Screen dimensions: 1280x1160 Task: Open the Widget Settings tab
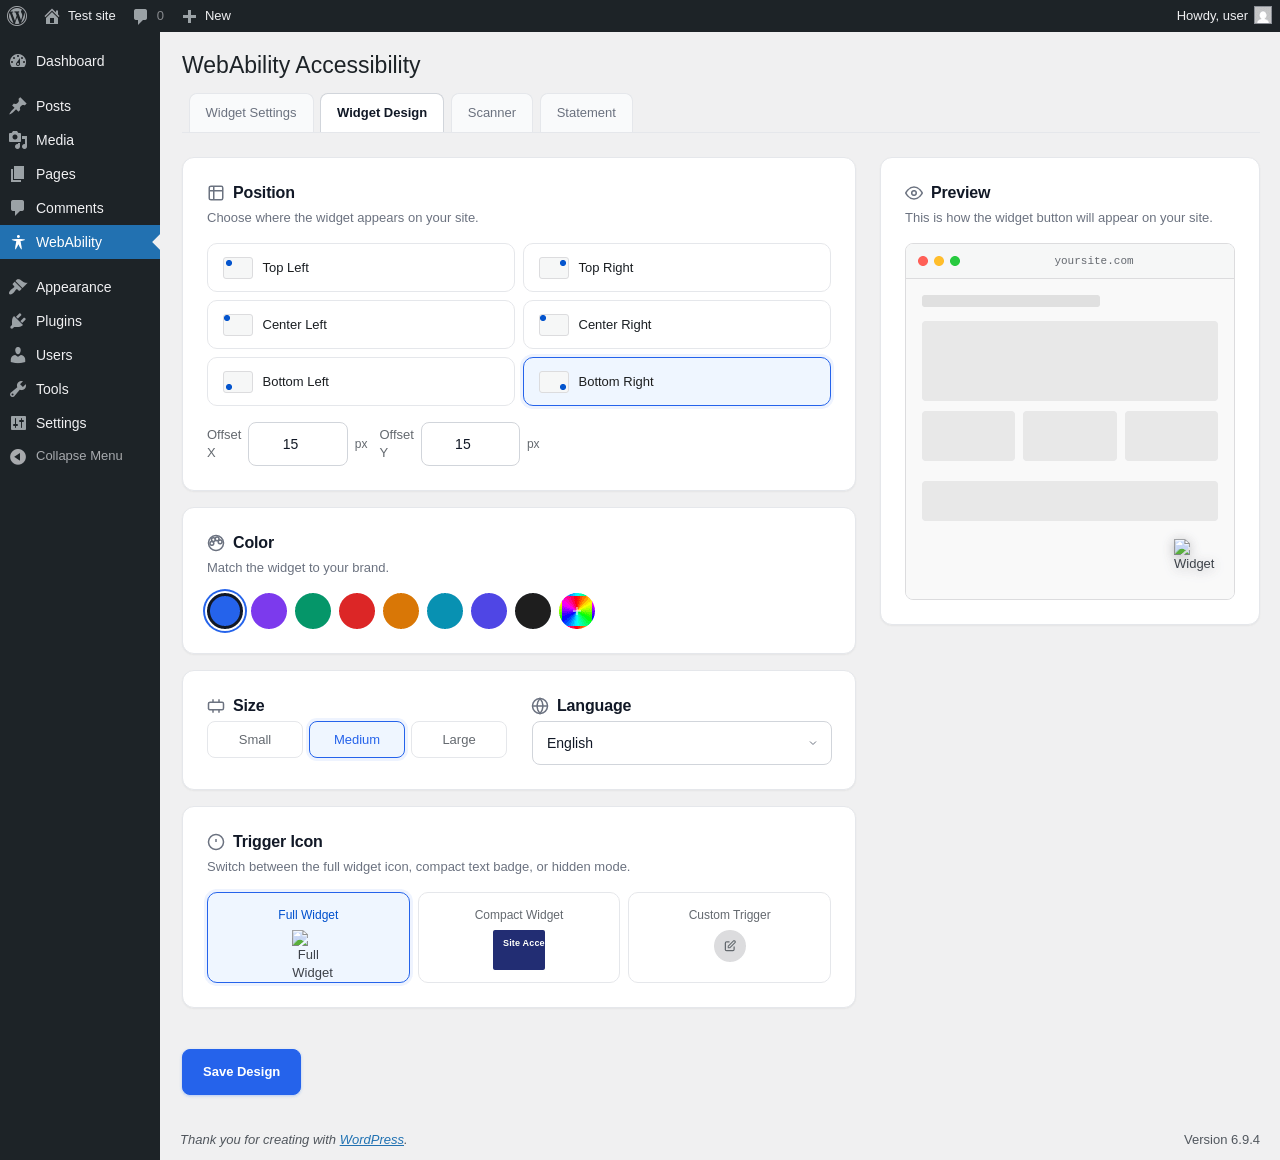251,113
